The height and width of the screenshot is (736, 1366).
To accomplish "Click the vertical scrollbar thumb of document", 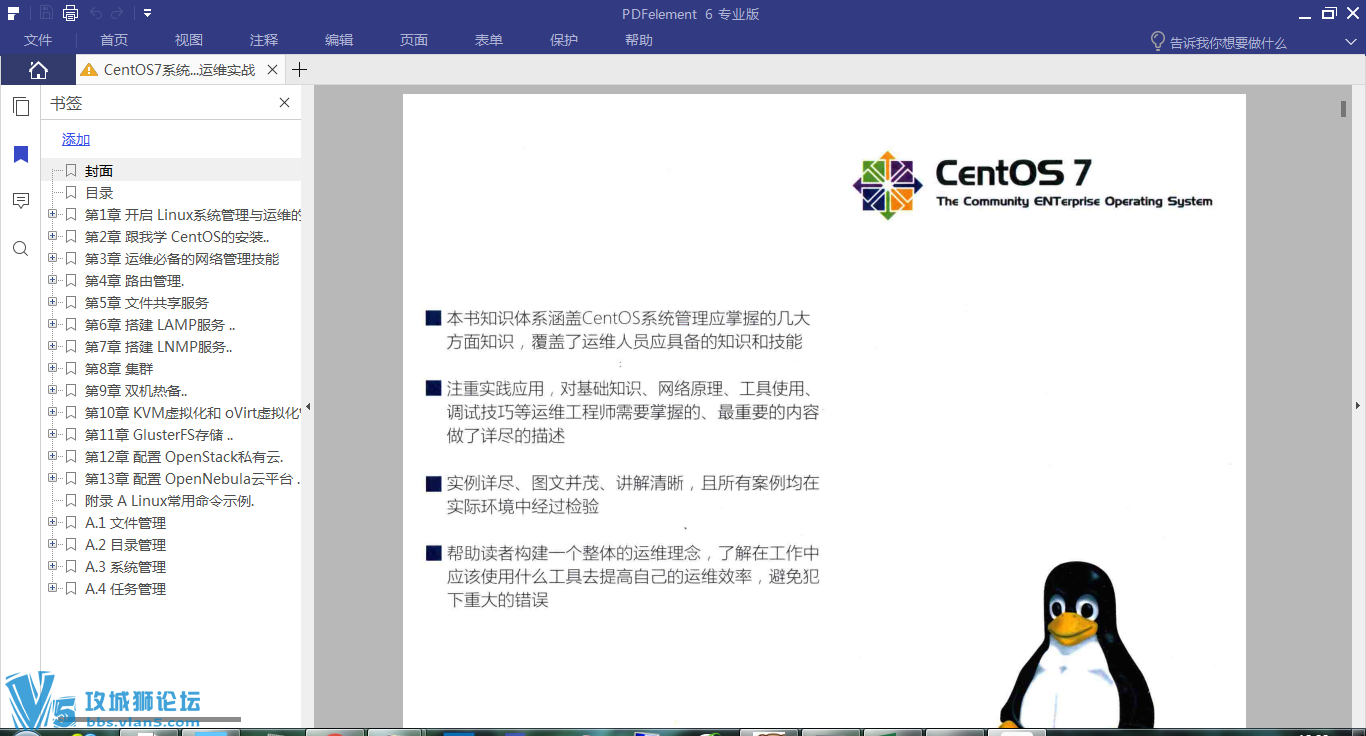I will [1344, 109].
